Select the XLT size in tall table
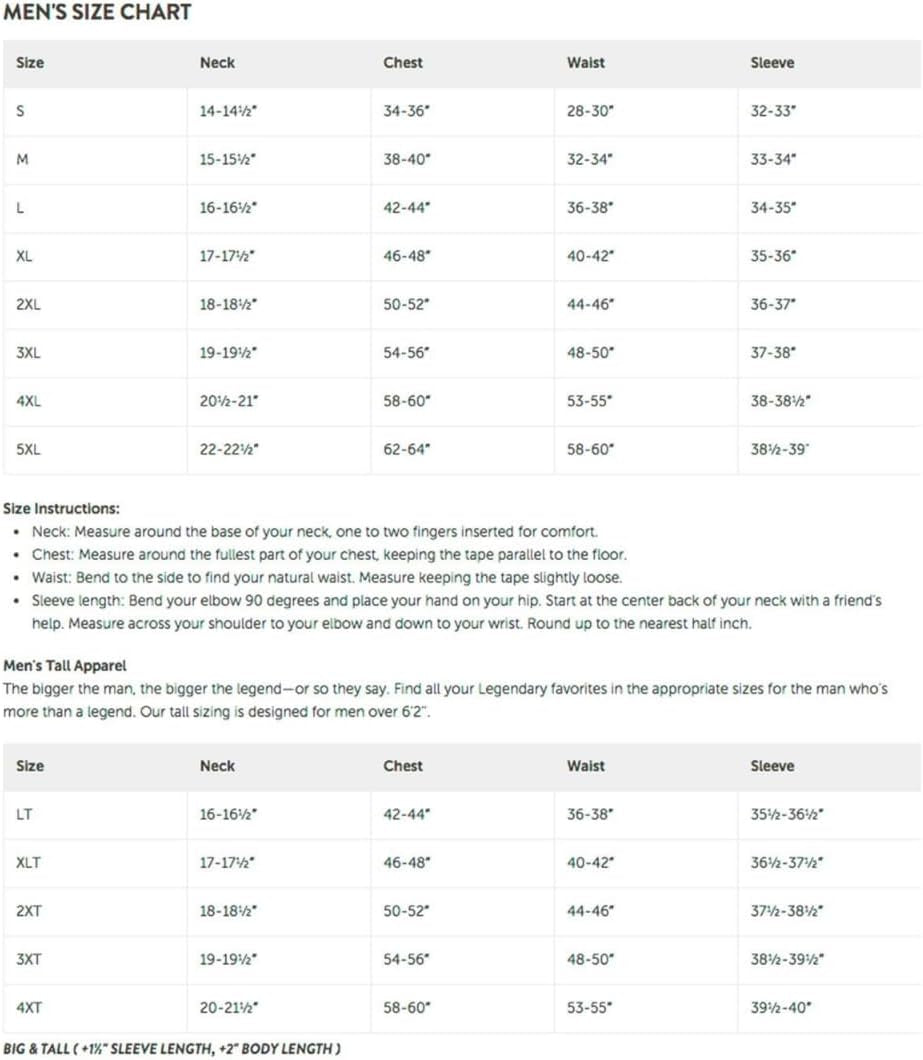This screenshot has width=923, height=1060. [29, 862]
